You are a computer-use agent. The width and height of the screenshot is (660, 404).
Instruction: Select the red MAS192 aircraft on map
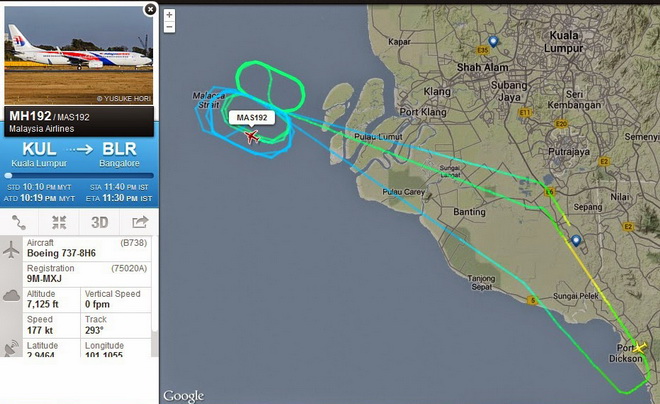click(251, 136)
